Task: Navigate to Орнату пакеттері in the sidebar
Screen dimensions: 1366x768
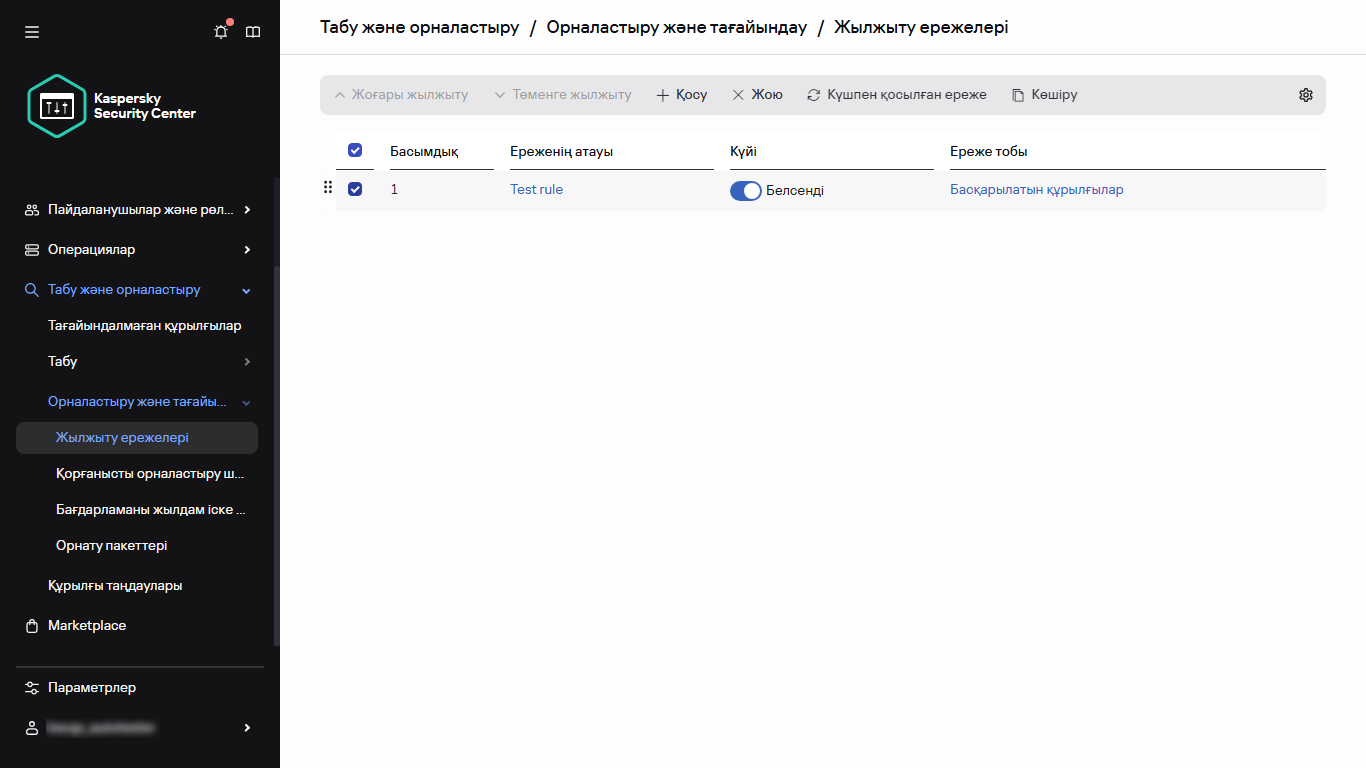Action: coord(113,545)
